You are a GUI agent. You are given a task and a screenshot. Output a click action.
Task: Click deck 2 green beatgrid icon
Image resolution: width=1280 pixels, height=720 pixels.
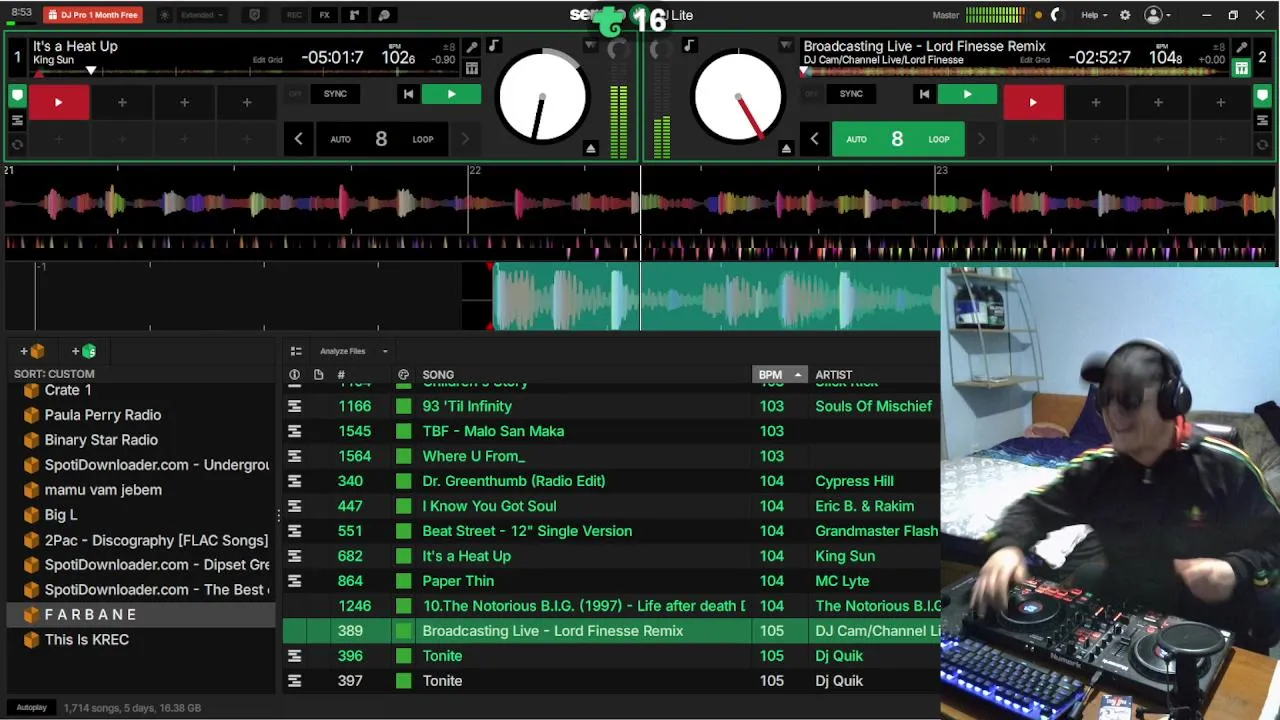coord(1241,68)
